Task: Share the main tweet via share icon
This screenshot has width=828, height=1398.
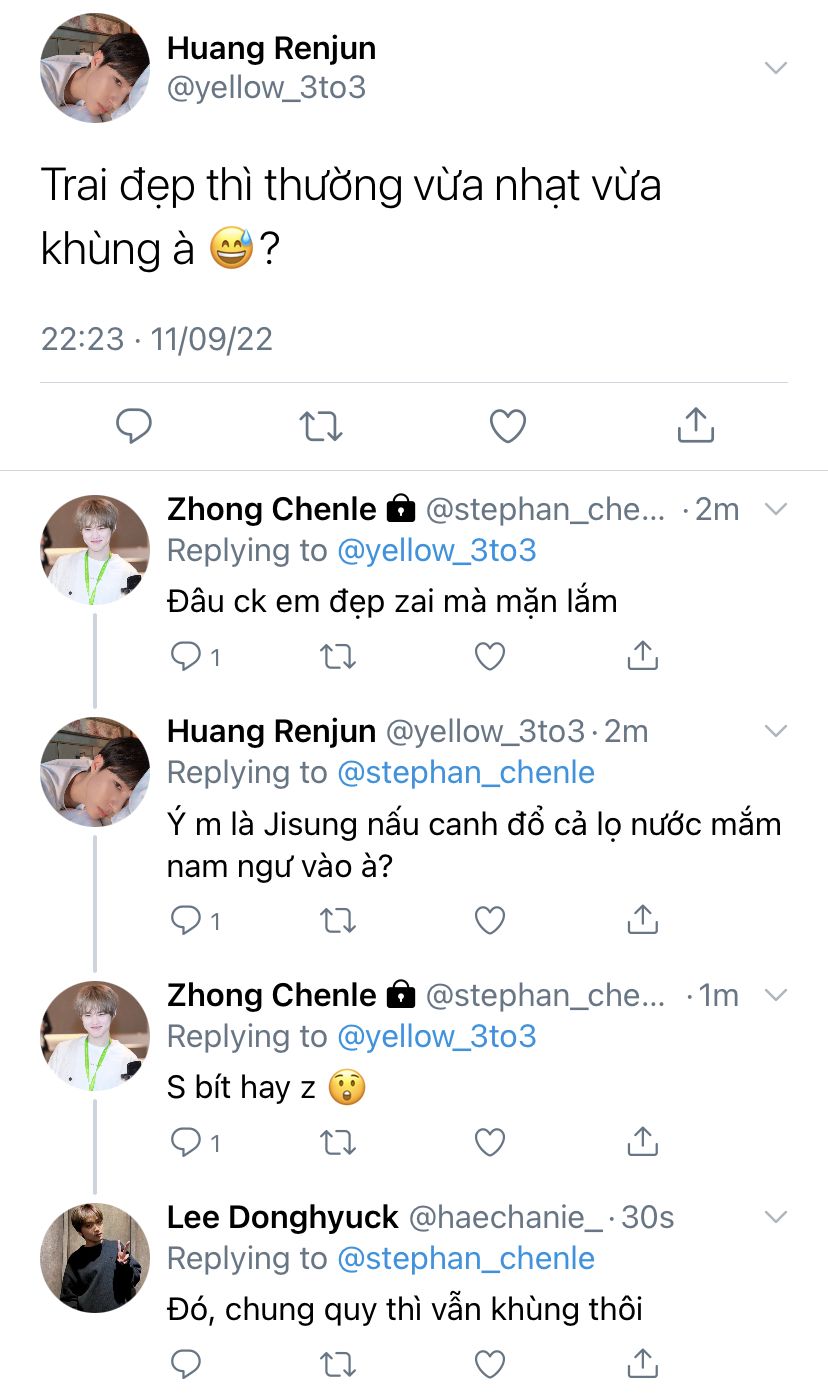Action: pos(695,426)
